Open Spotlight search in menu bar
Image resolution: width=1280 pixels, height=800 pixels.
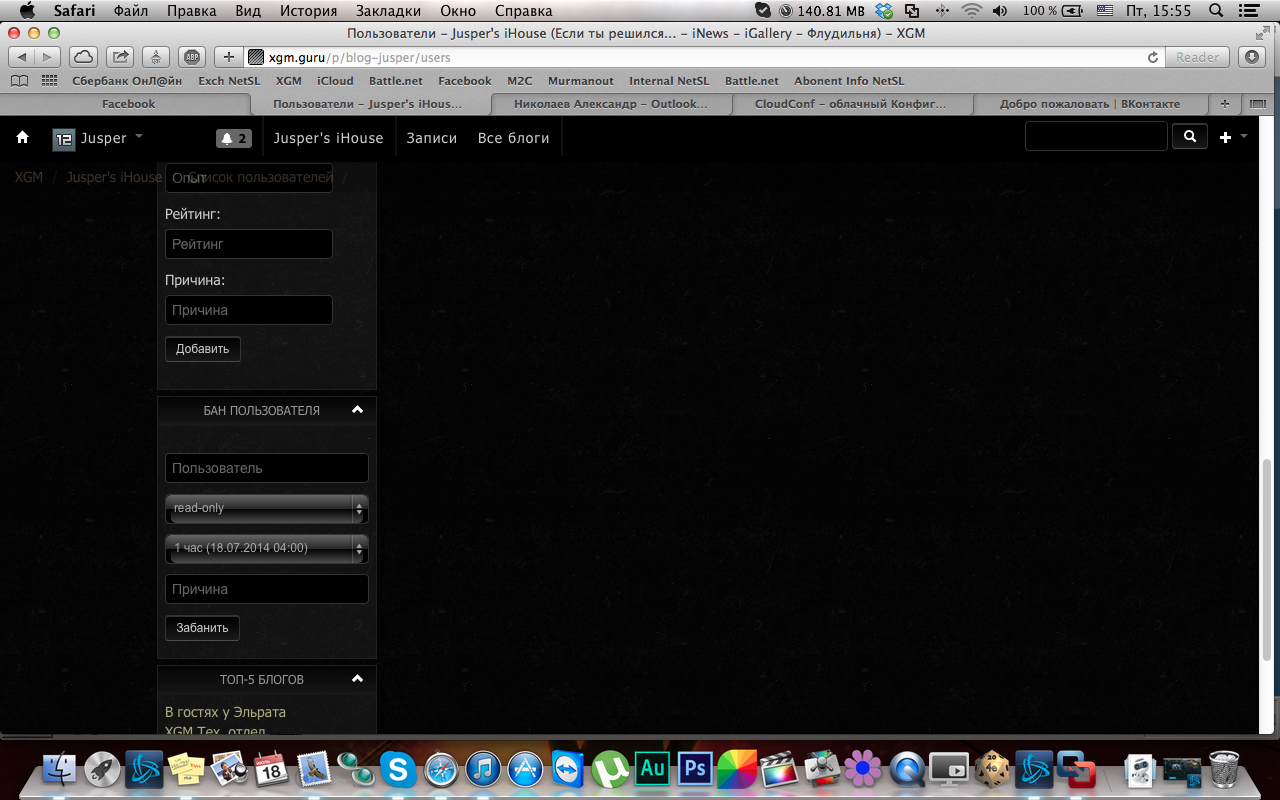(x=1215, y=11)
